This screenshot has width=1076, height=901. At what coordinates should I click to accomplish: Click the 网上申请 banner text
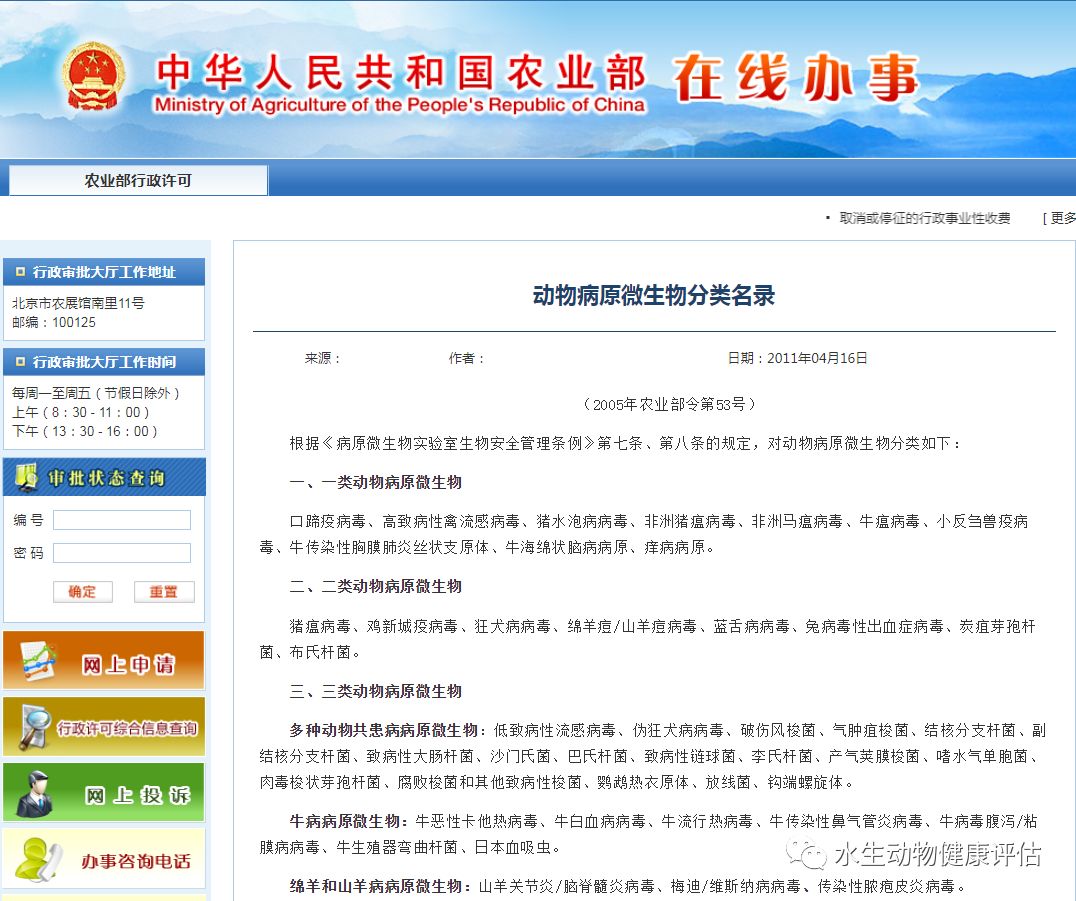128,664
